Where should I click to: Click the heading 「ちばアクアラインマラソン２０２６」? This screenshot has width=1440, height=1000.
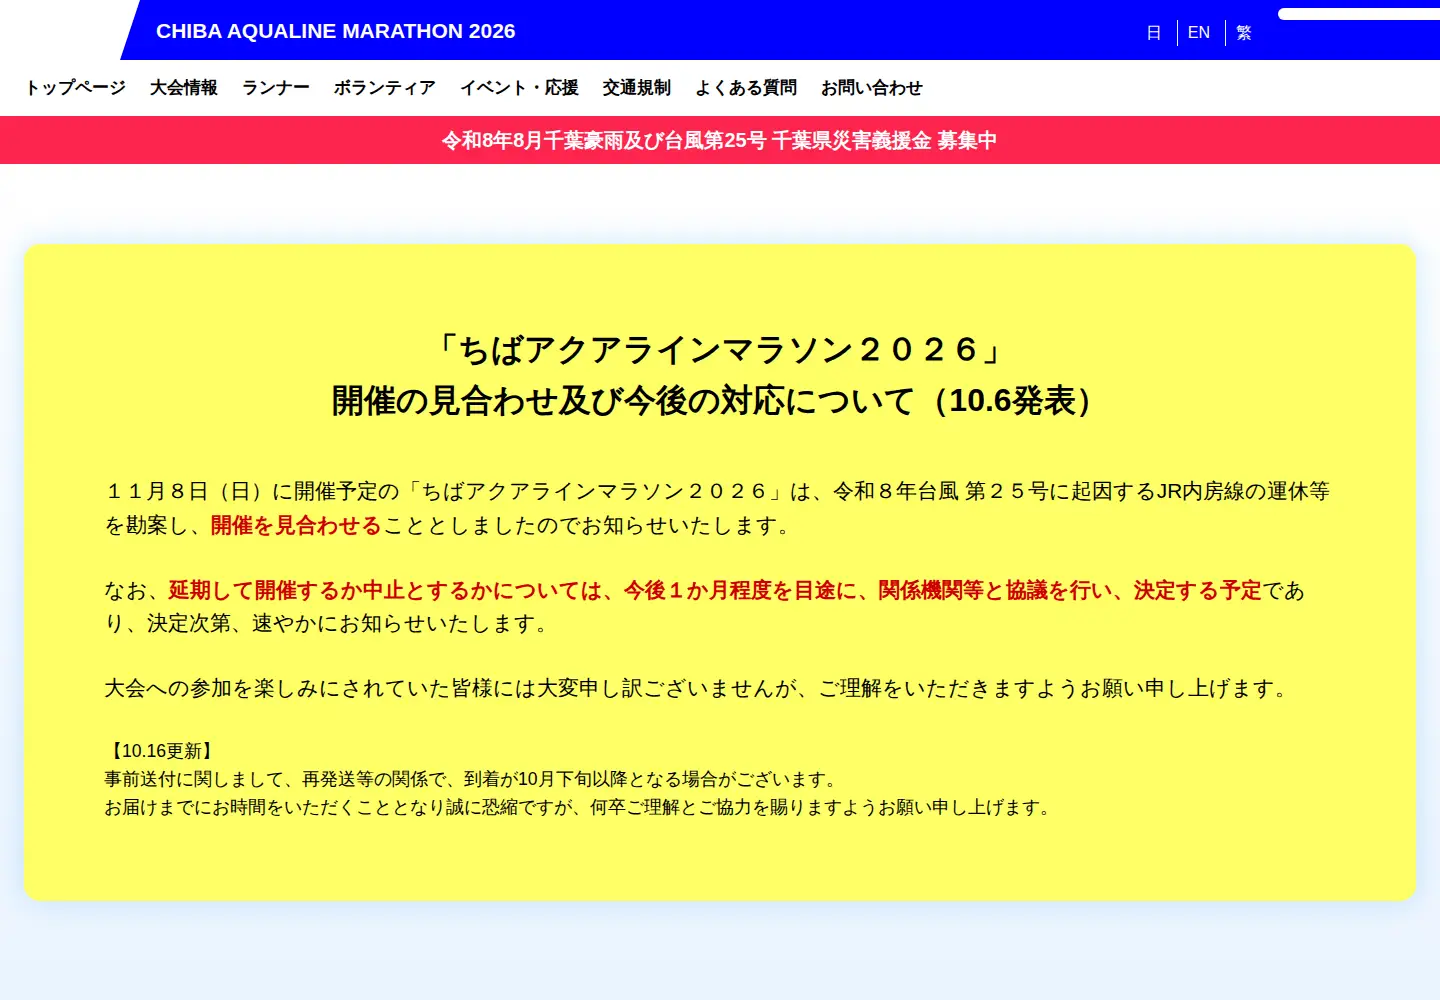720,350
